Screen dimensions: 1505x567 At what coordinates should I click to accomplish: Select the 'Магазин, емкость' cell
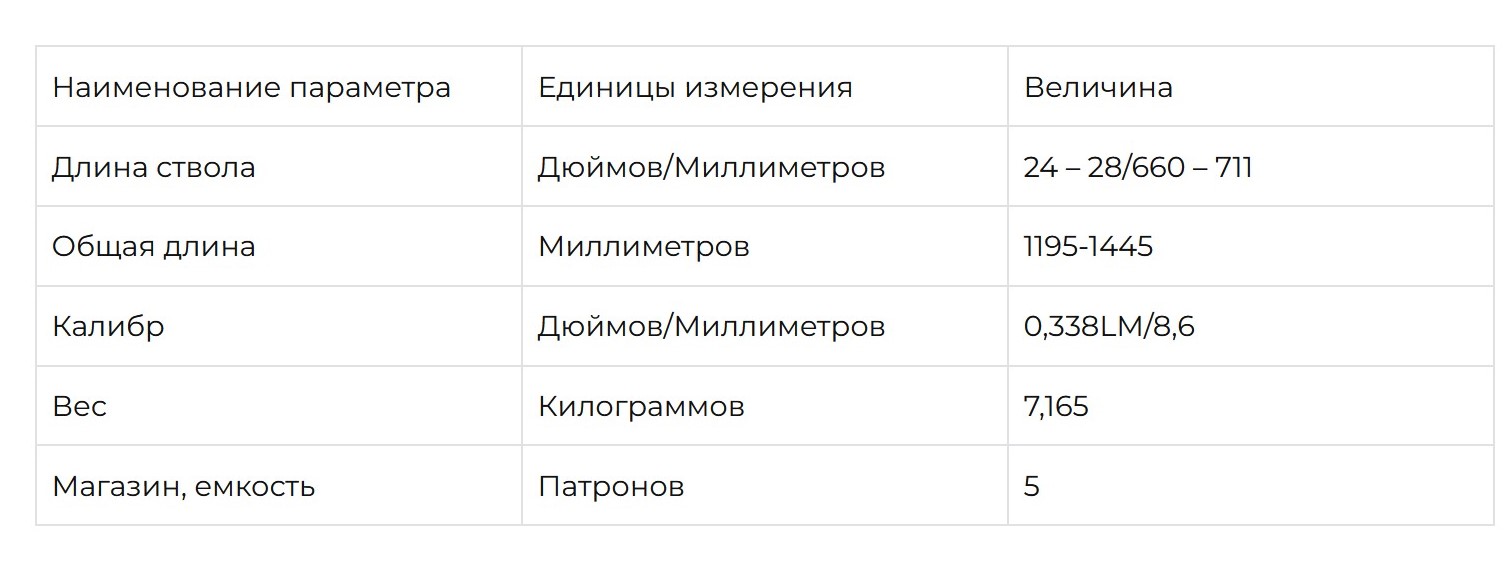(x=279, y=486)
